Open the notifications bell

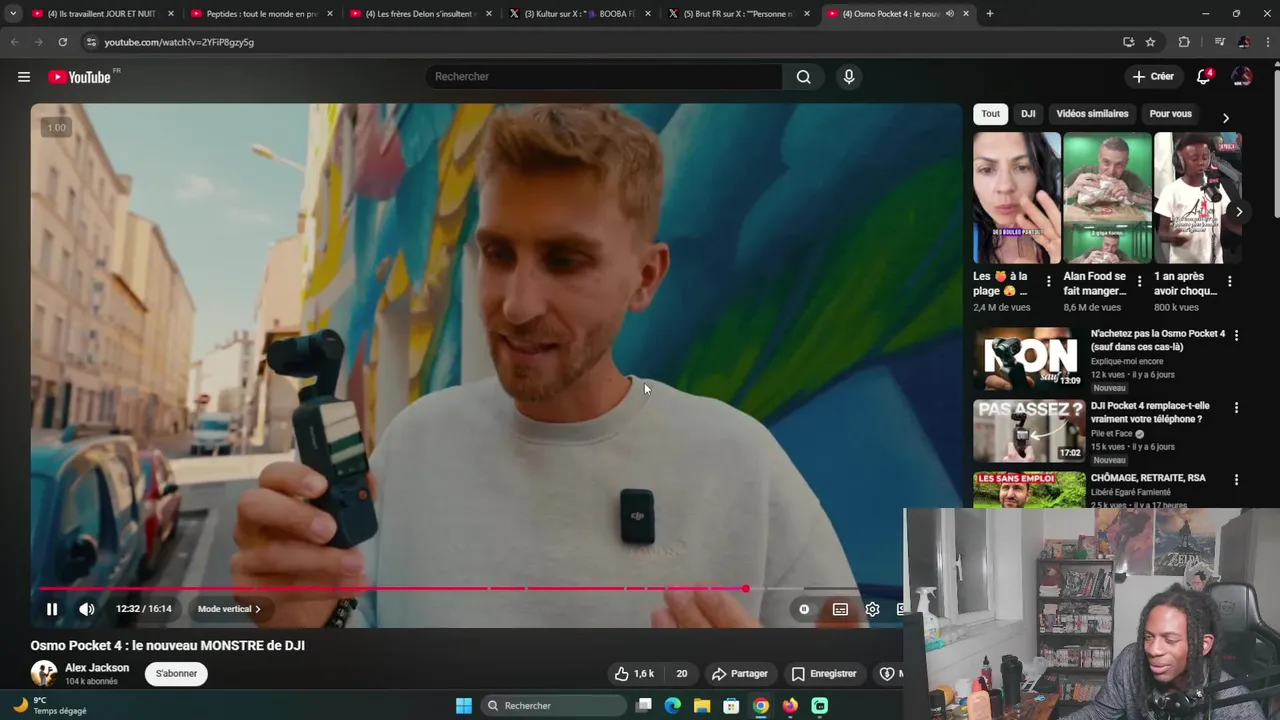[x=1204, y=77]
